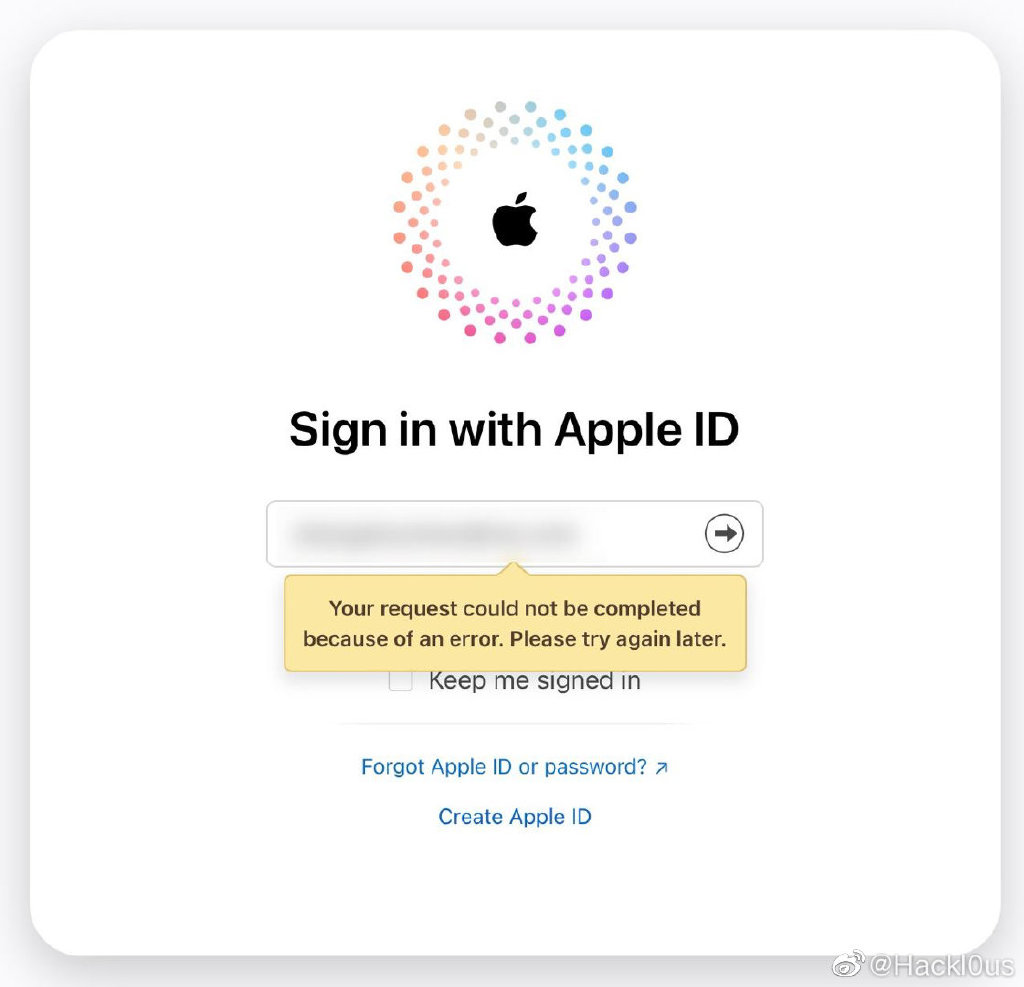Click the Keep me signed in label

click(x=534, y=681)
